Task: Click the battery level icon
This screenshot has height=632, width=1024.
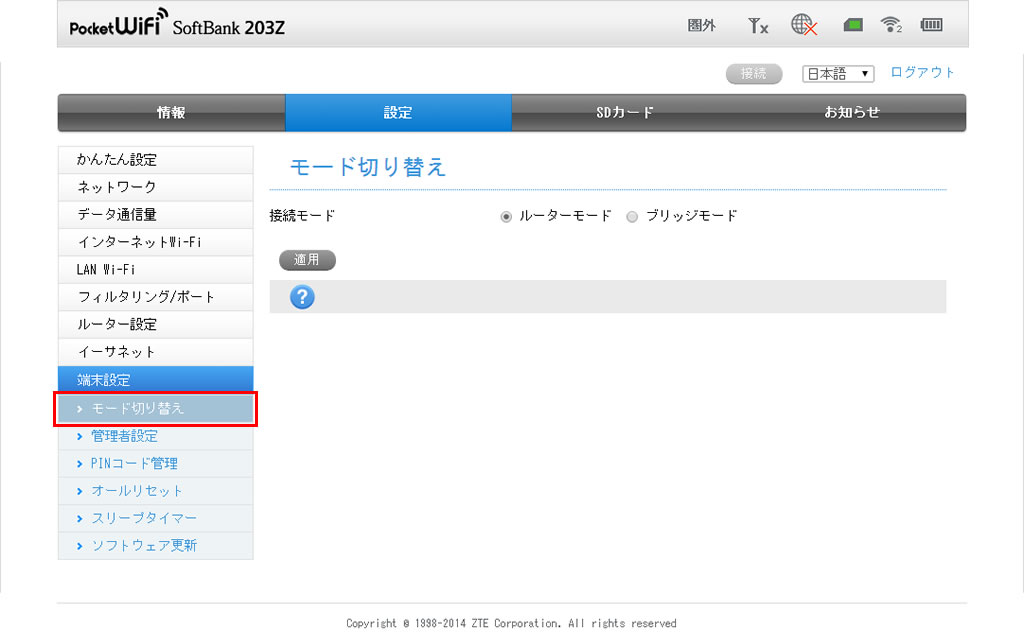Action: tap(932, 26)
